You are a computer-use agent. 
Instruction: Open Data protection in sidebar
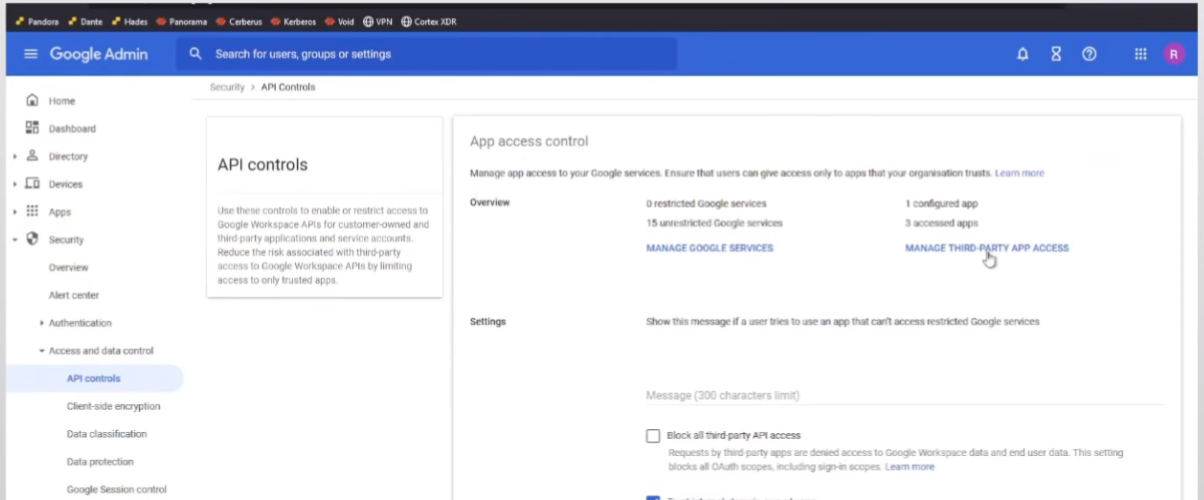click(x=100, y=462)
